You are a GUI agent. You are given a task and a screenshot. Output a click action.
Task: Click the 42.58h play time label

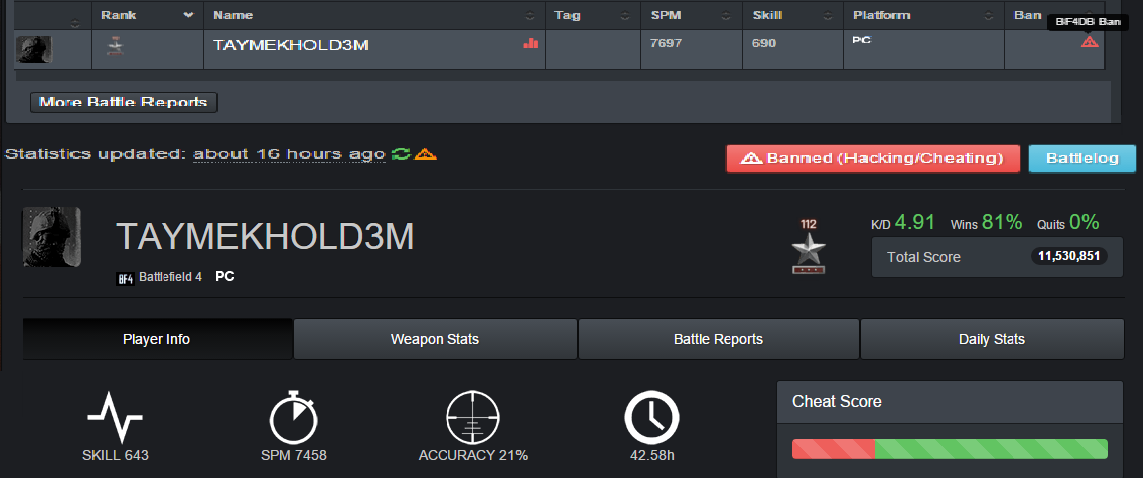click(x=652, y=456)
